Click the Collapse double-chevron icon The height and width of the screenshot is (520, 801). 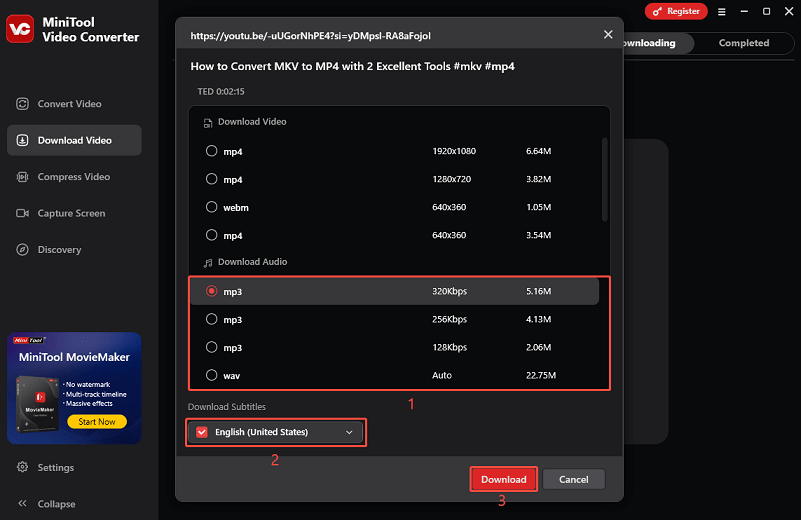click(x=22, y=503)
